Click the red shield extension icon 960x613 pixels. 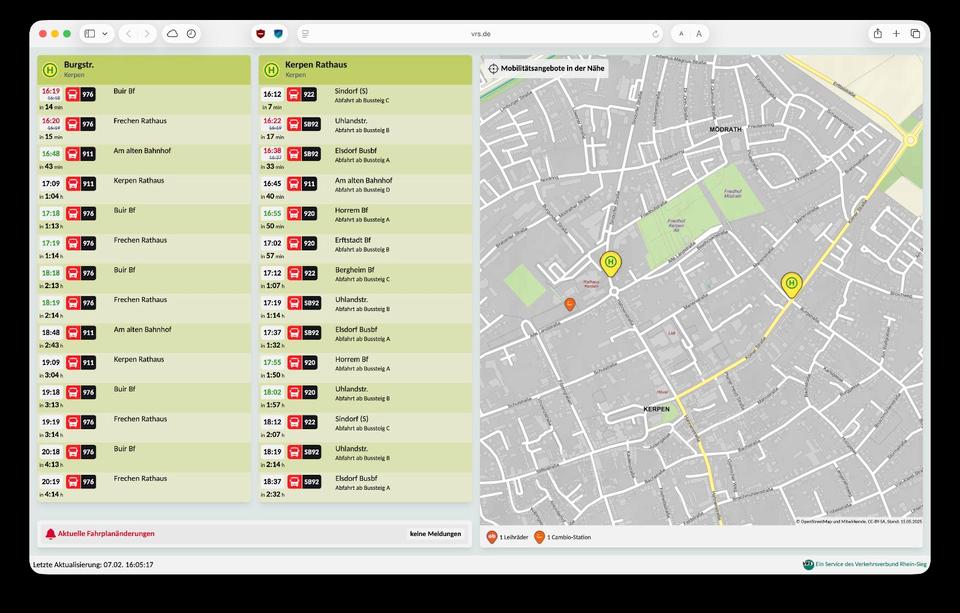[261, 34]
